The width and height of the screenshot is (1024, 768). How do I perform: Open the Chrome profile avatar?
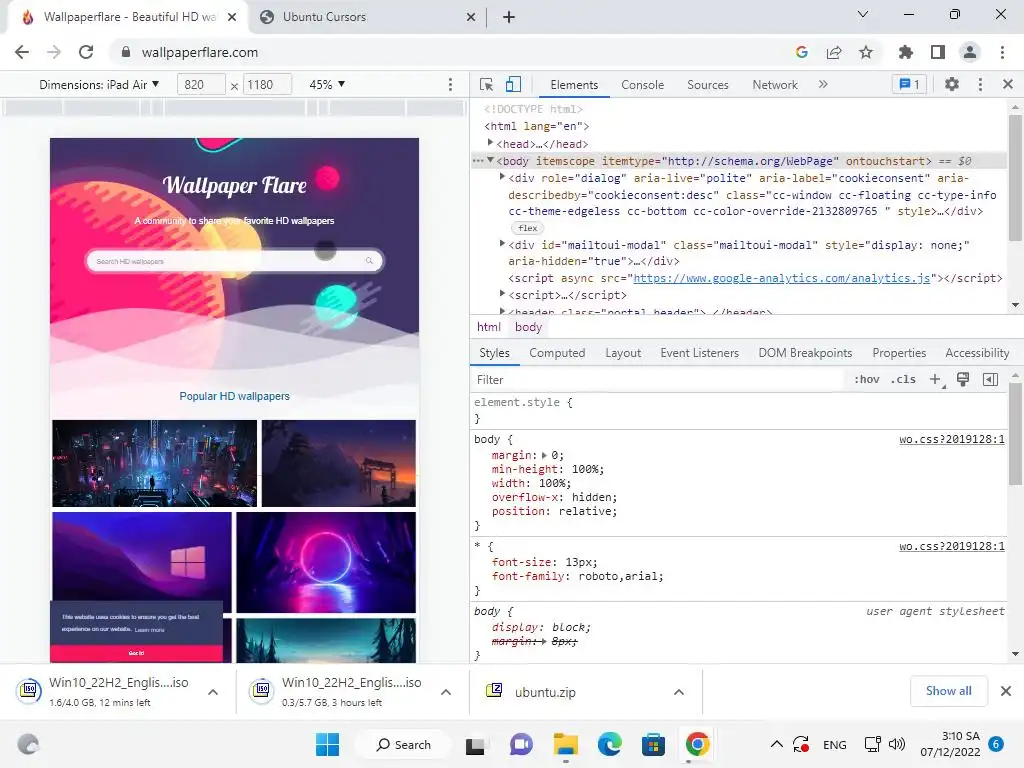[x=970, y=52]
